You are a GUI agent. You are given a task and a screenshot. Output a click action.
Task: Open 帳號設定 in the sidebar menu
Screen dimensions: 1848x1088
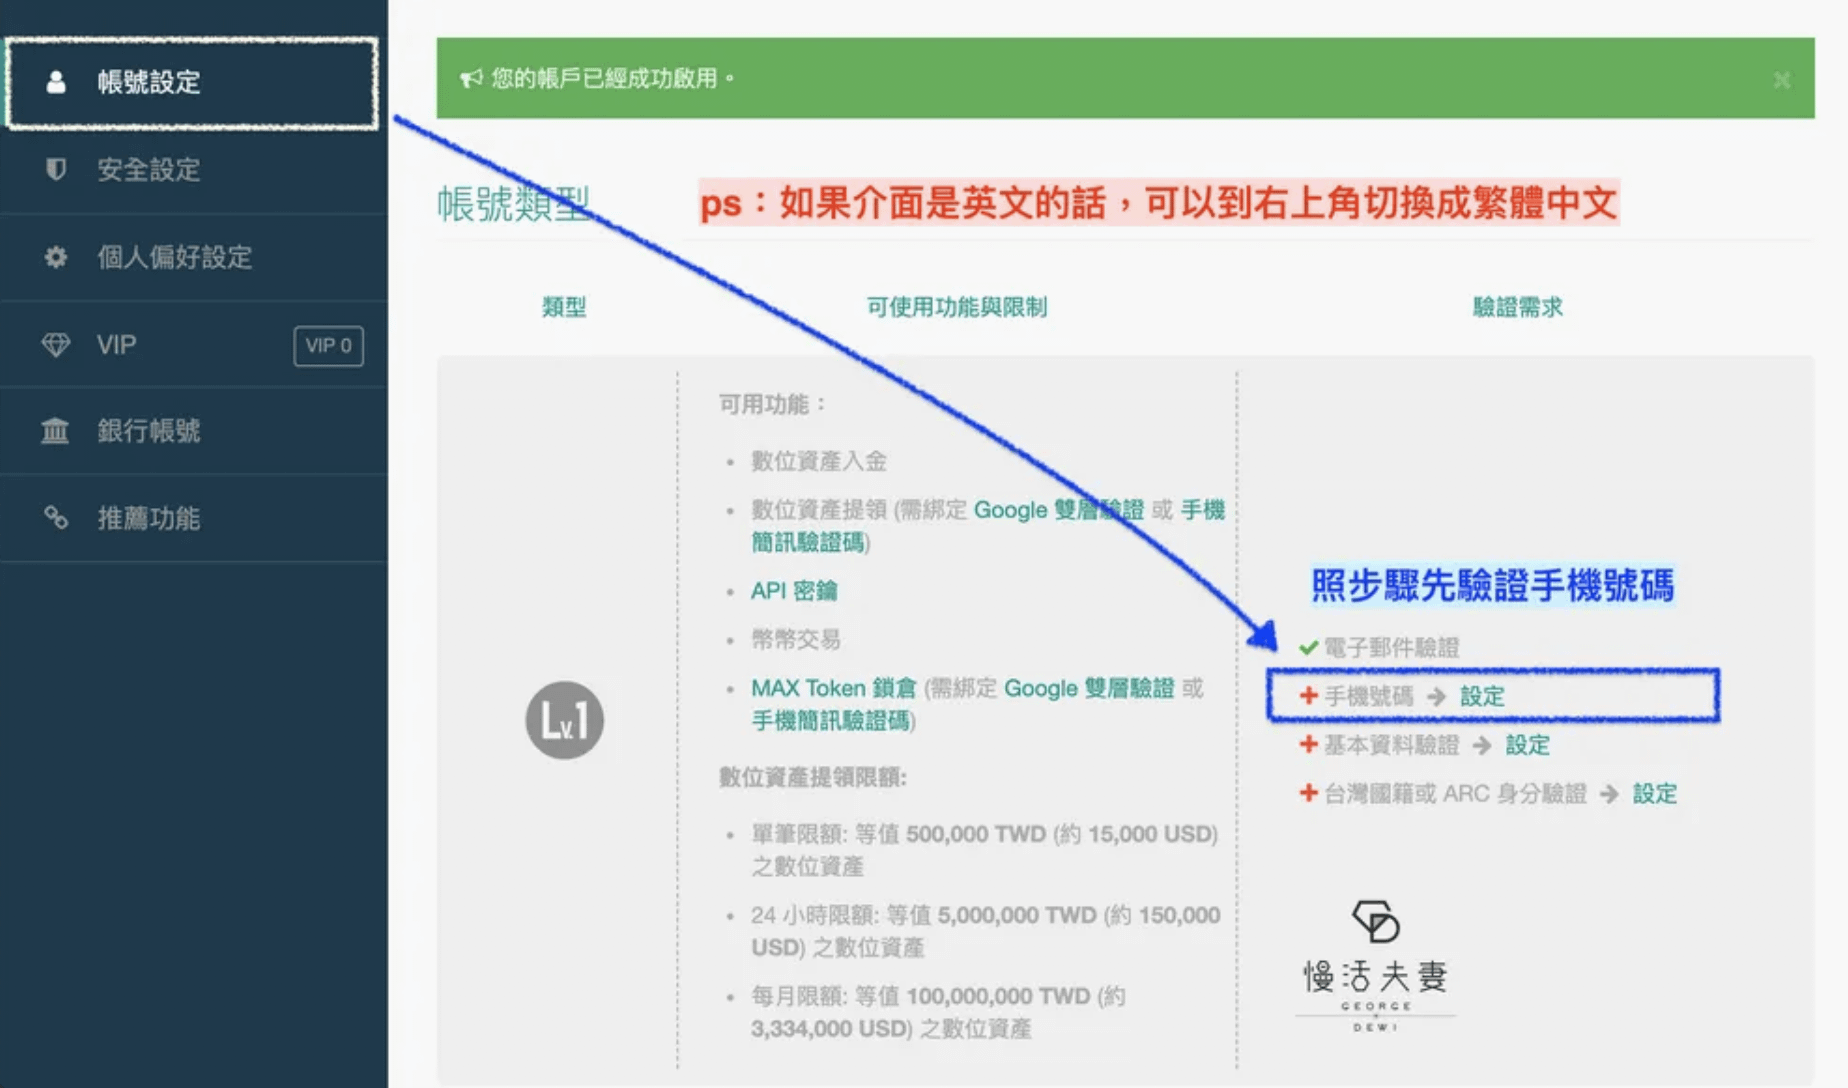tap(149, 82)
